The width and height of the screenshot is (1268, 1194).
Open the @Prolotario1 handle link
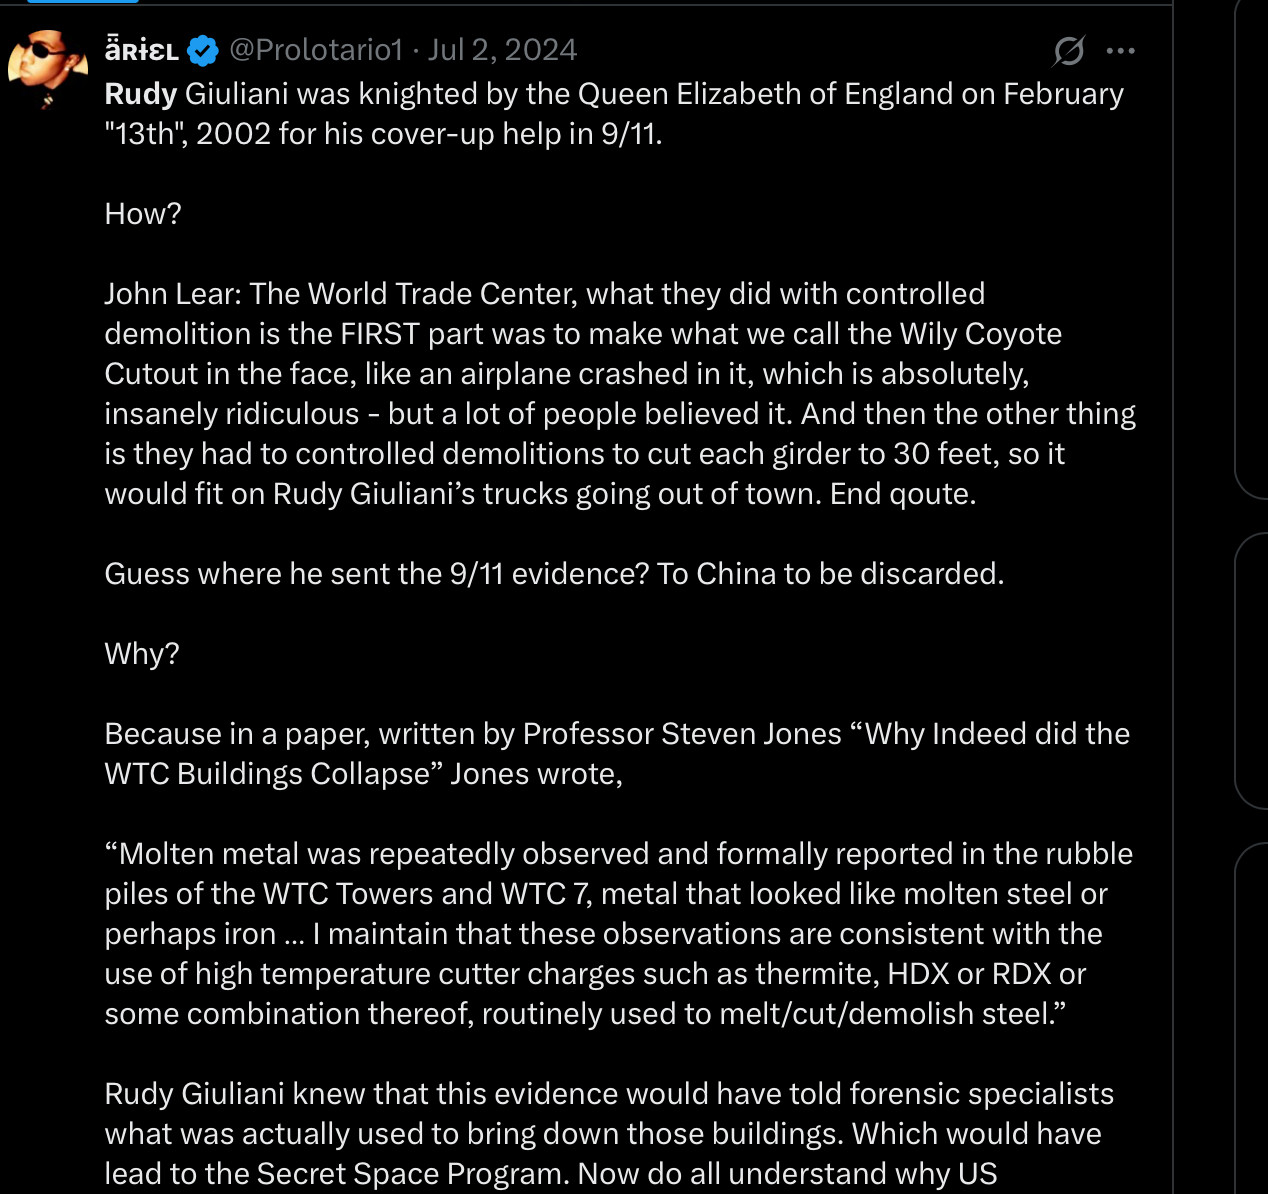pyautogui.click(x=316, y=50)
